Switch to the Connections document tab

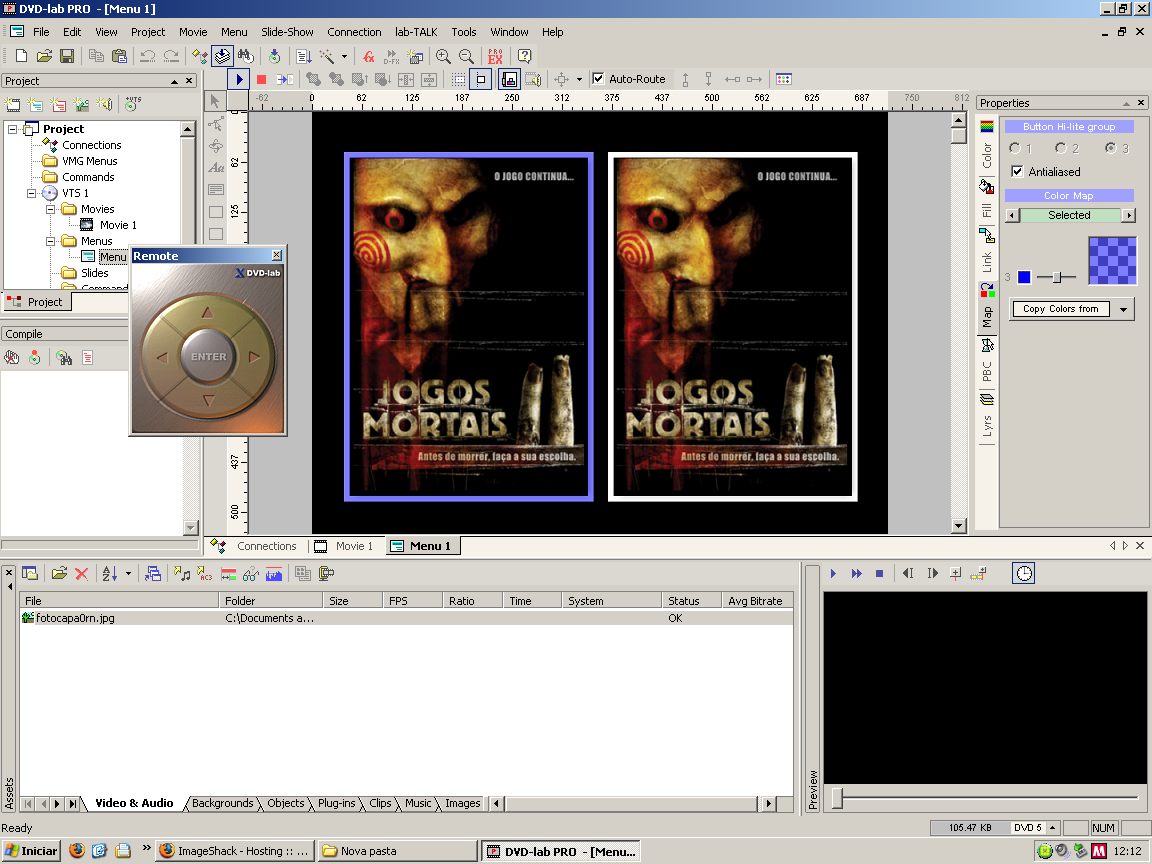(253, 546)
